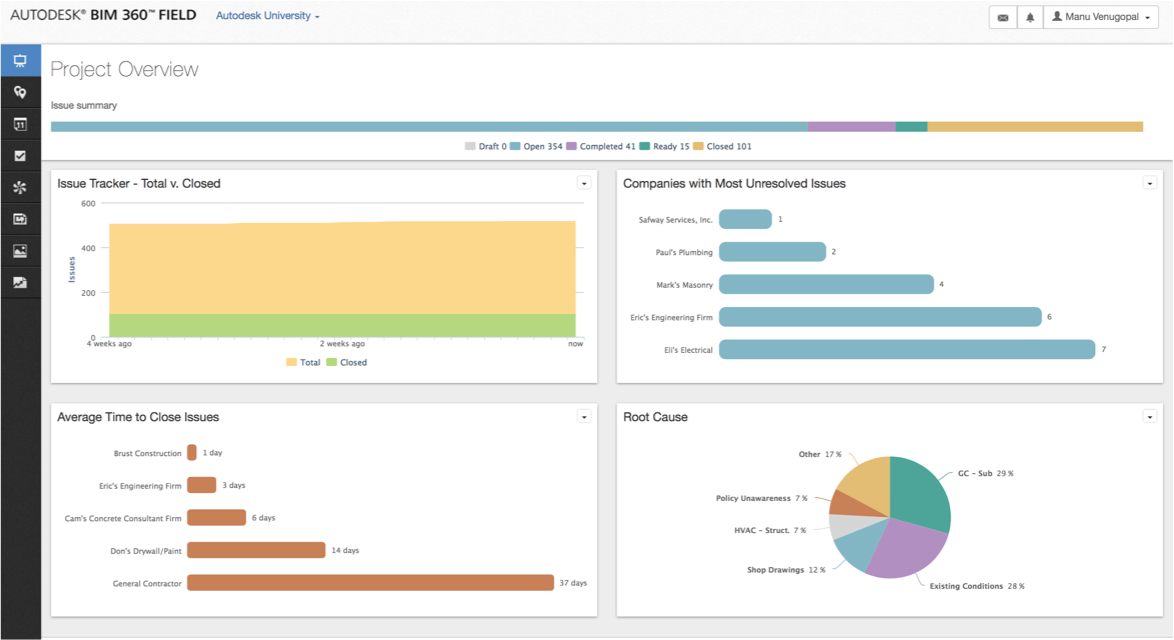Open the photos icon in sidebar
Image resolution: width=1174 pixels, height=640 pixels.
[x=20, y=251]
